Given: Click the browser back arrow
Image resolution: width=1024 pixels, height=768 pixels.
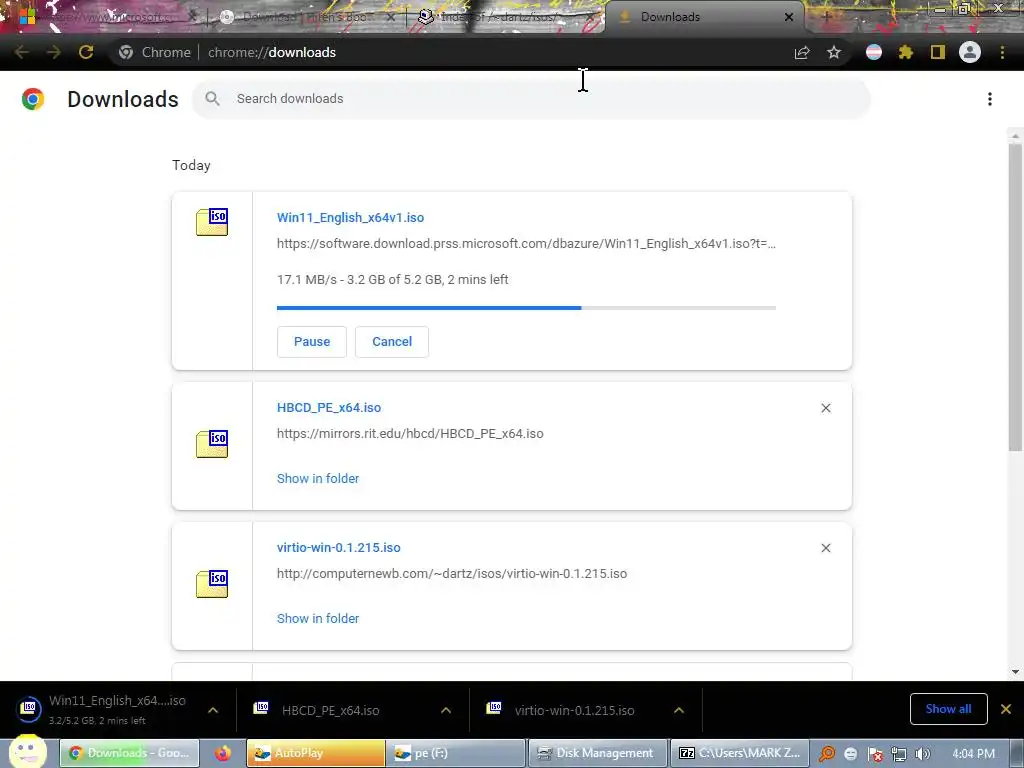Looking at the screenshot, I should 22,52.
